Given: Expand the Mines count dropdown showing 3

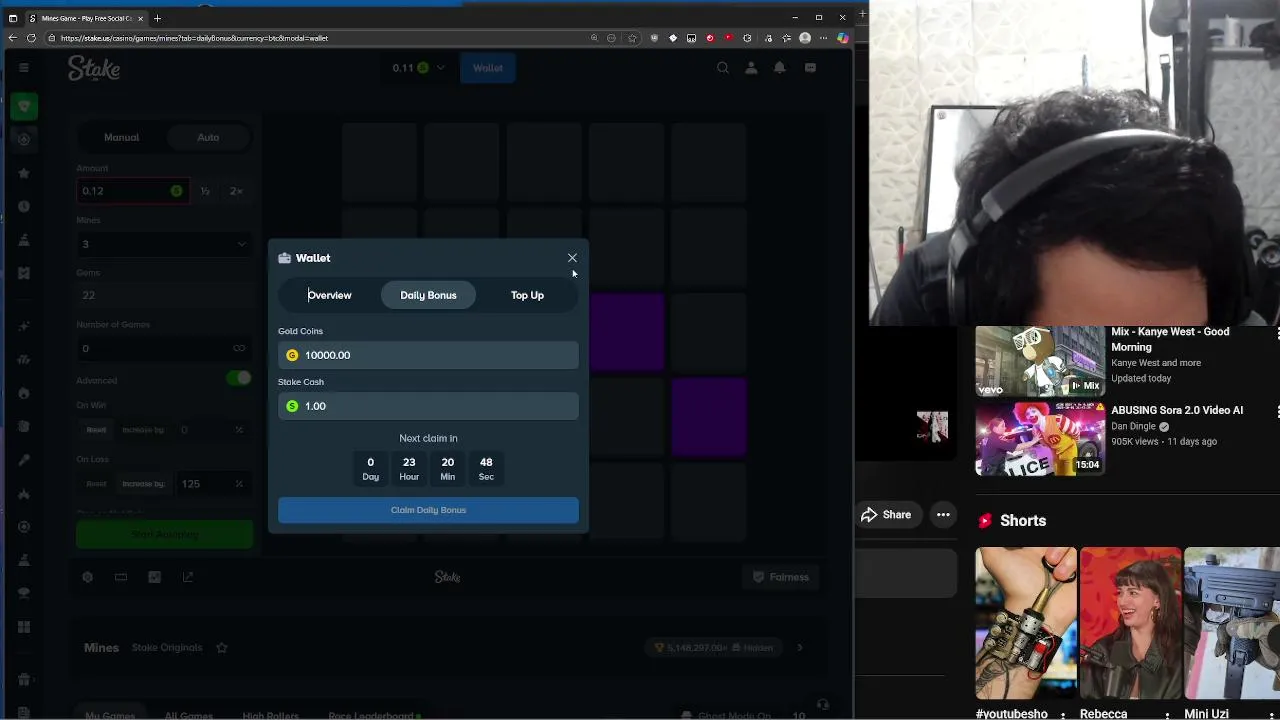Looking at the screenshot, I should coord(164,244).
